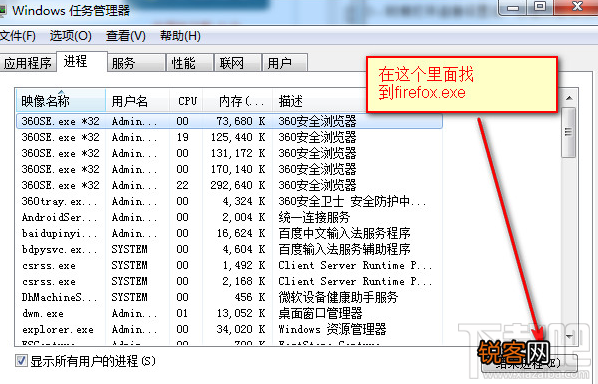This screenshot has width=598, height=384.
Task: Toggle 显示所有用户的进程 checkbox
Action: tap(21, 361)
